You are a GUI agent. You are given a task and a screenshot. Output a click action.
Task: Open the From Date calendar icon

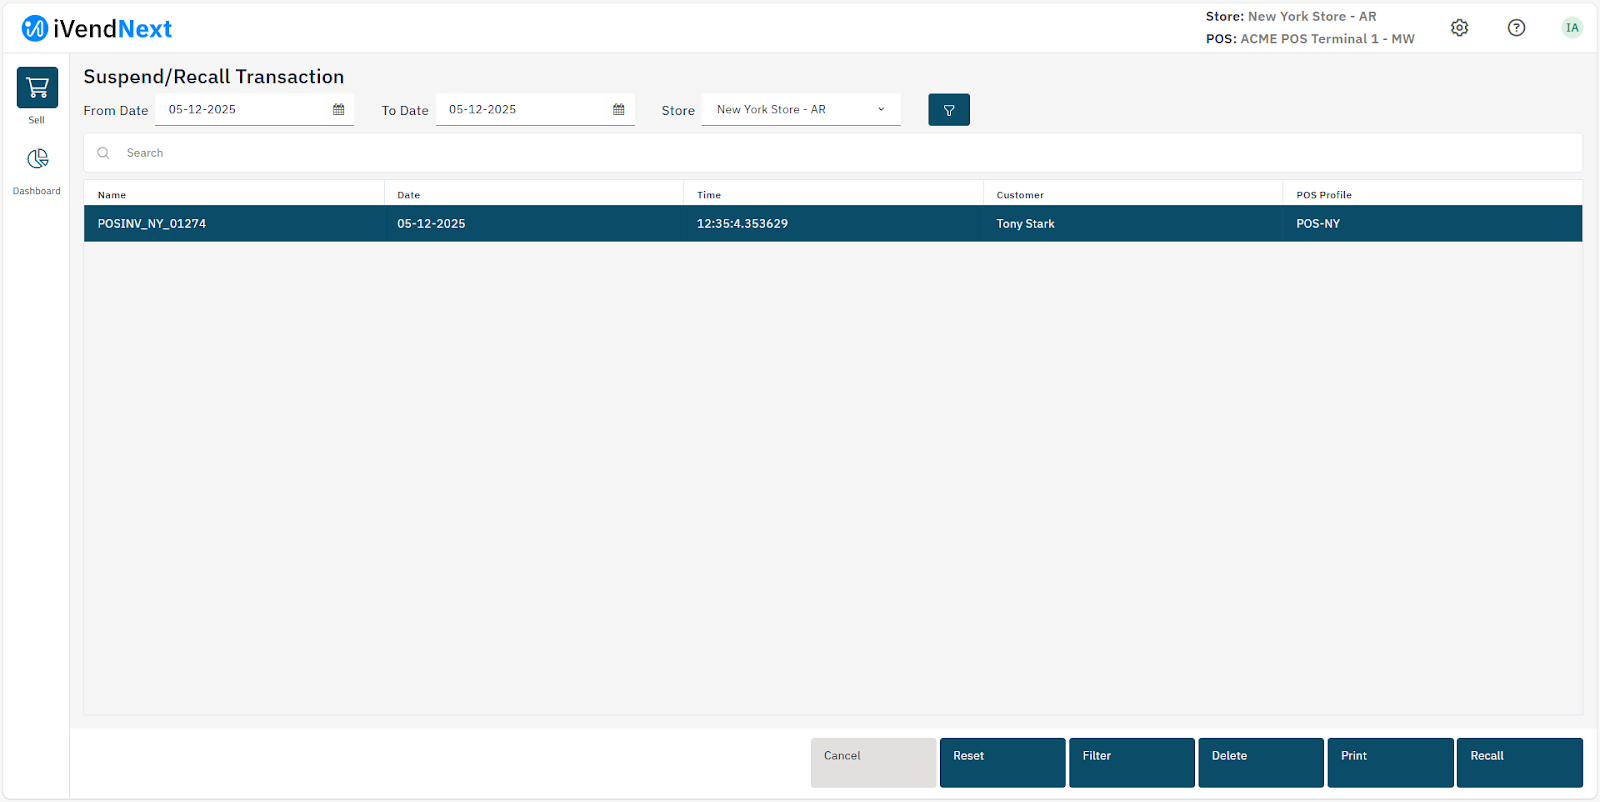tap(339, 110)
